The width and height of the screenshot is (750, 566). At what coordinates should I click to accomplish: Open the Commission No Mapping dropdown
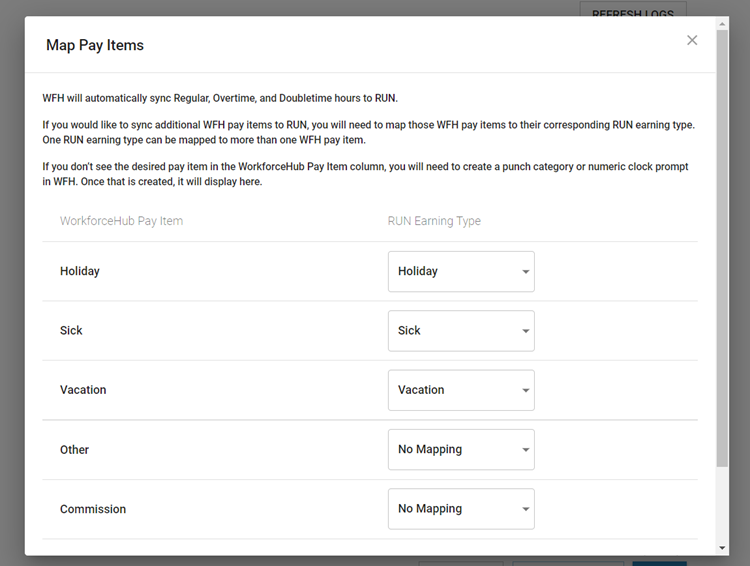(x=461, y=509)
